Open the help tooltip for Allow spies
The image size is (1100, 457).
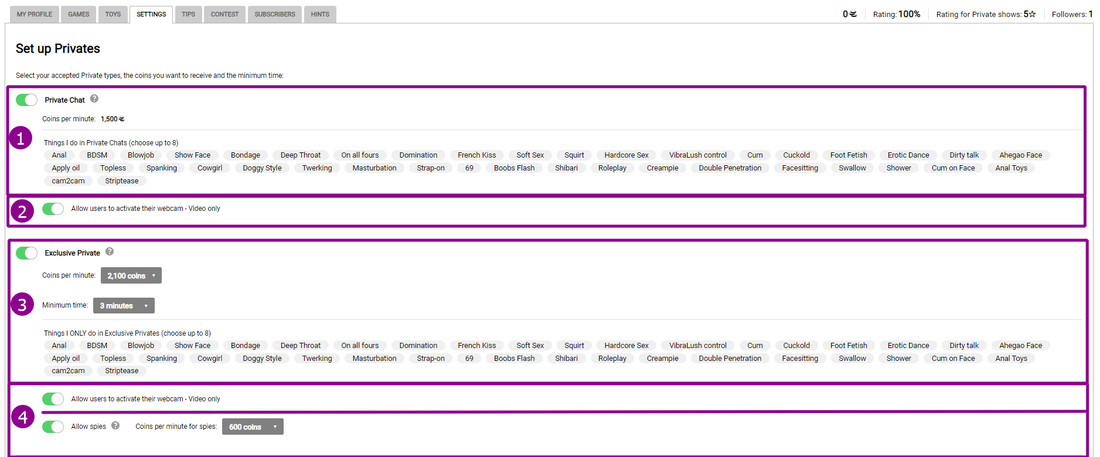point(115,425)
